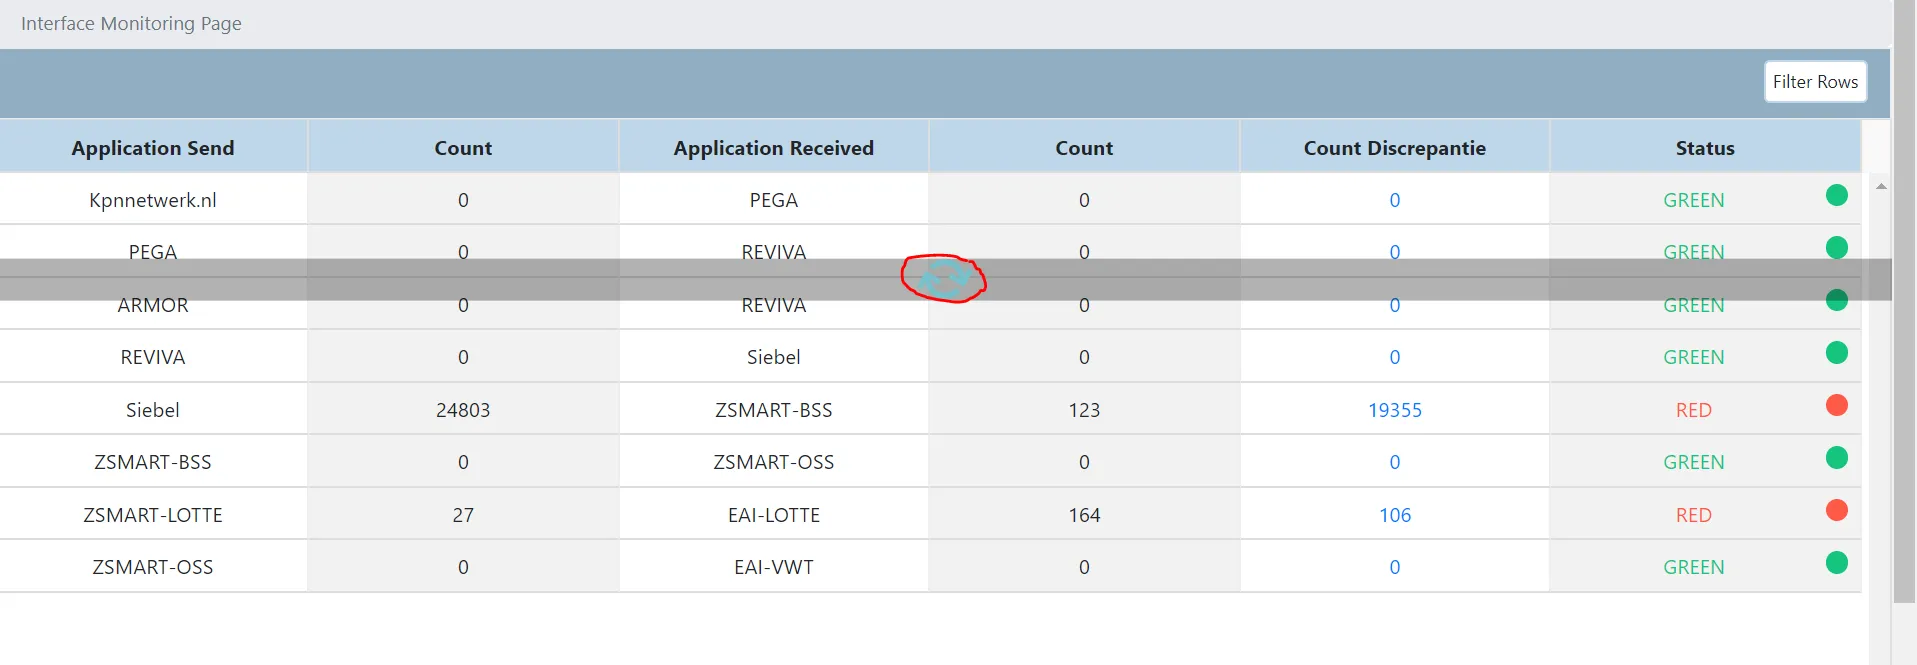Click the Application Received column header
Screen dimensions: 1917x665
pyautogui.click(x=774, y=148)
